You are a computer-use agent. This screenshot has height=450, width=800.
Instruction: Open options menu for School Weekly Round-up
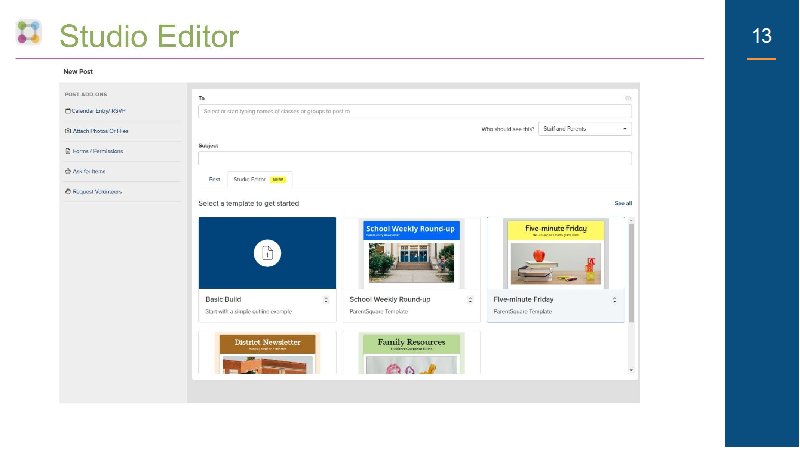(470, 300)
